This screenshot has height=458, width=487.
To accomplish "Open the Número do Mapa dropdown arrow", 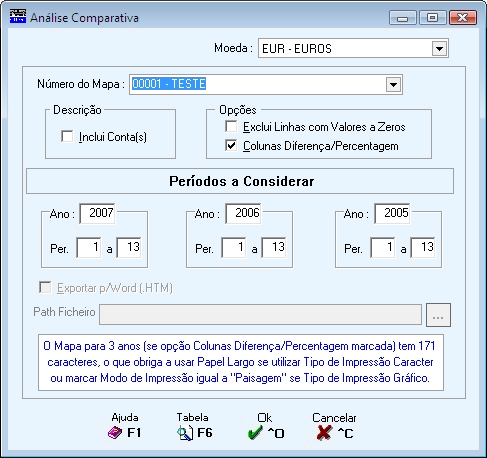I will (x=393, y=84).
